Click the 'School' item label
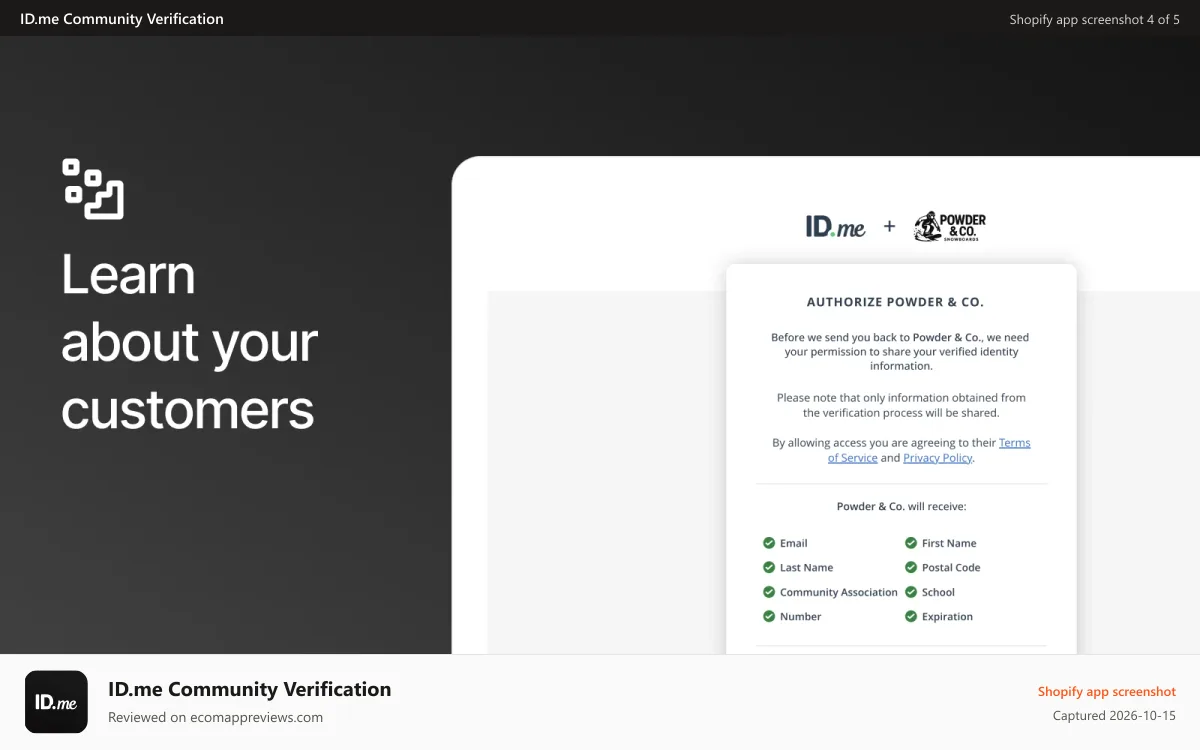The image size is (1200, 750). (x=939, y=592)
